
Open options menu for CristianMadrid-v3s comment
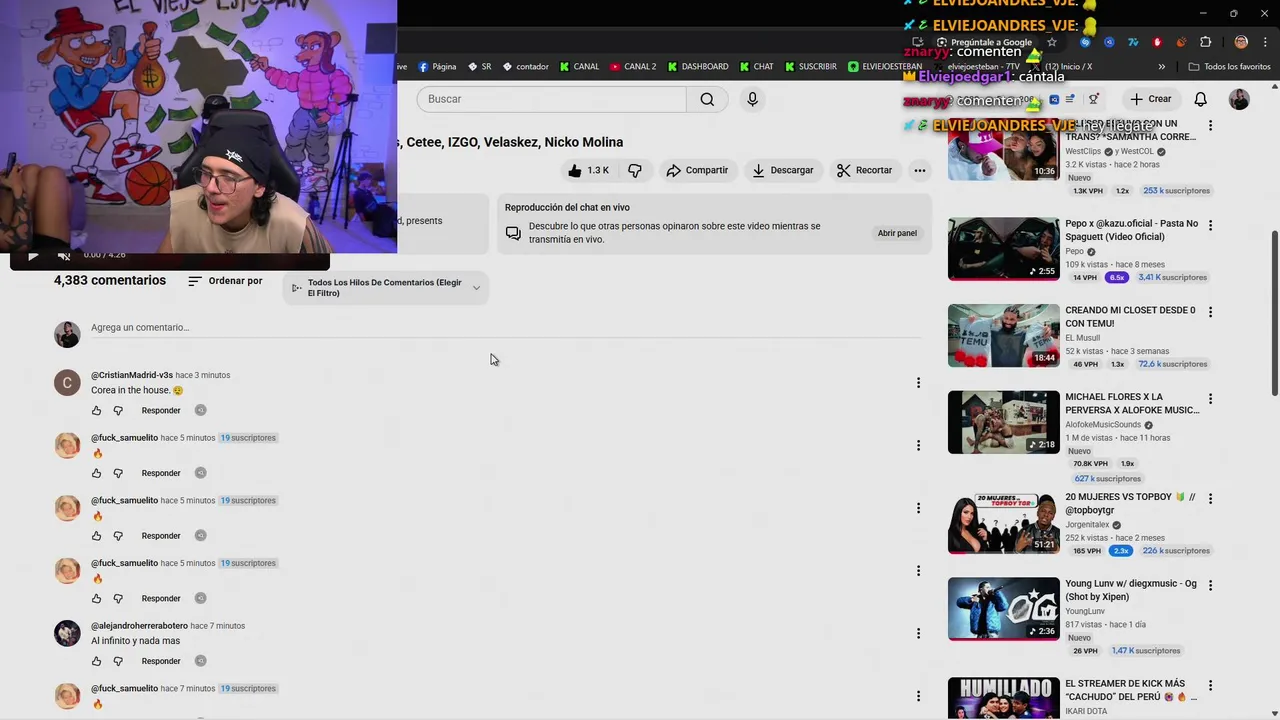(x=918, y=383)
